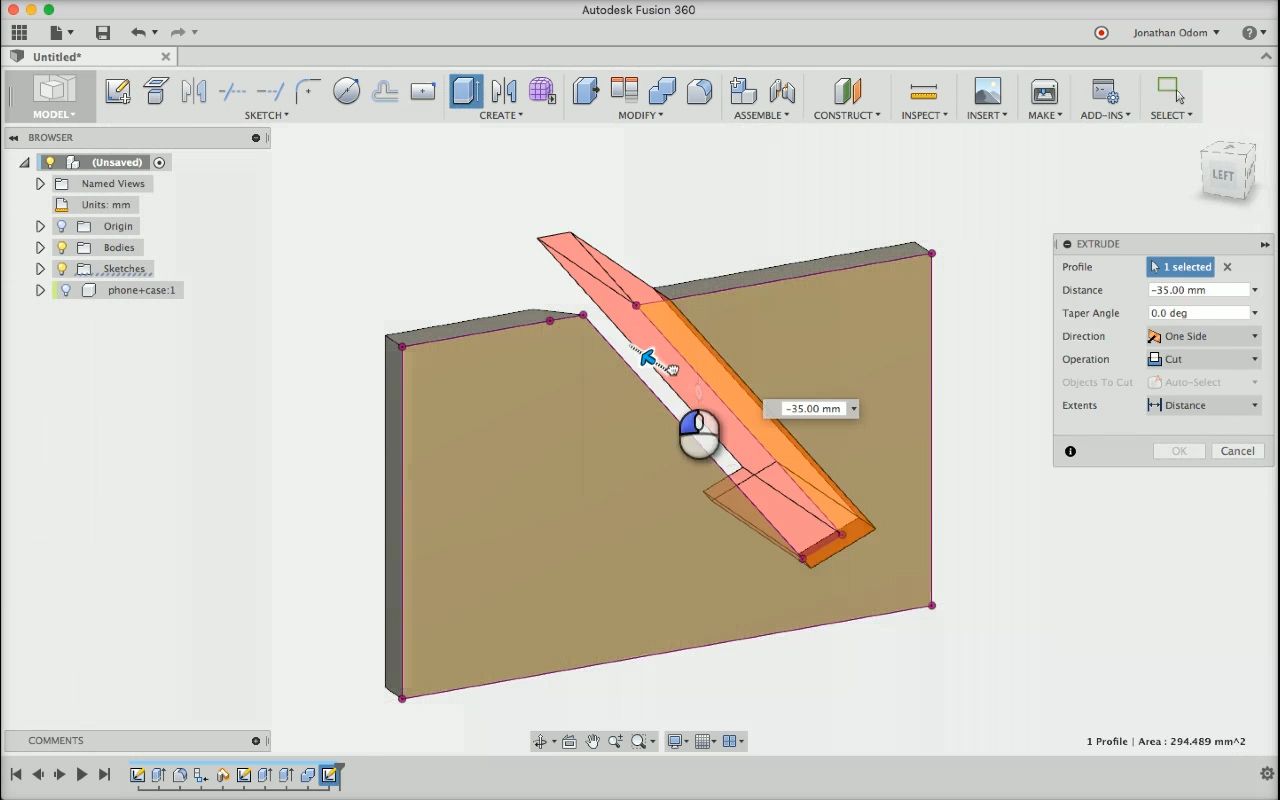Click the 1 selected profile button

coord(1180,267)
